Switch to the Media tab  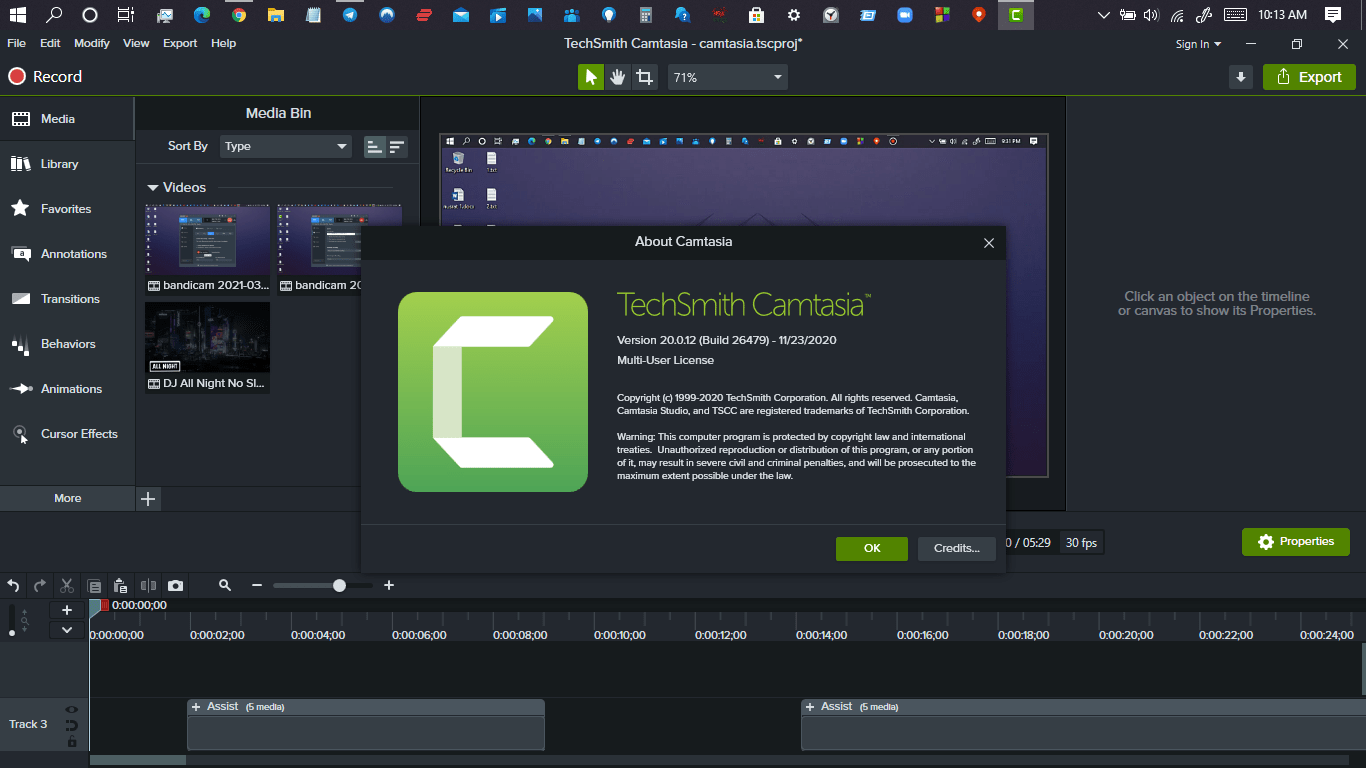(x=67, y=119)
